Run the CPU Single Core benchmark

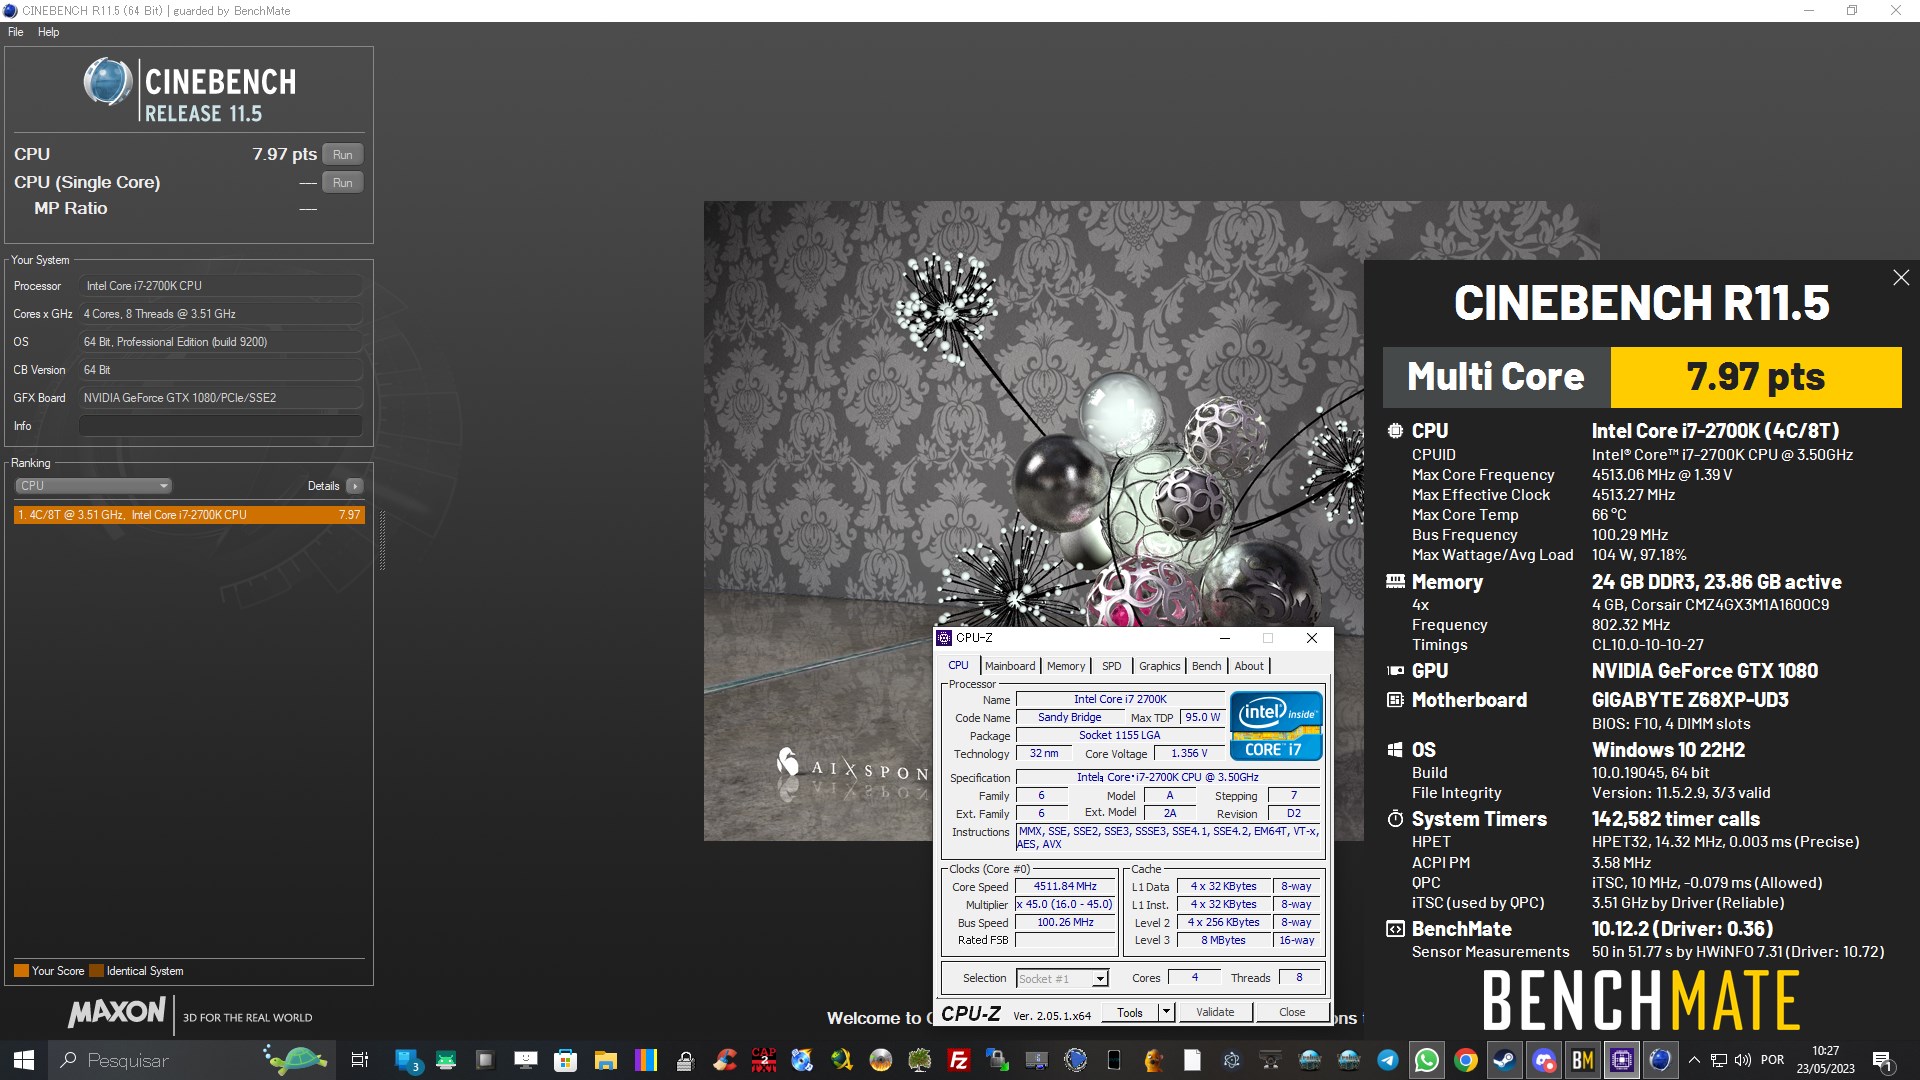point(342,183)
